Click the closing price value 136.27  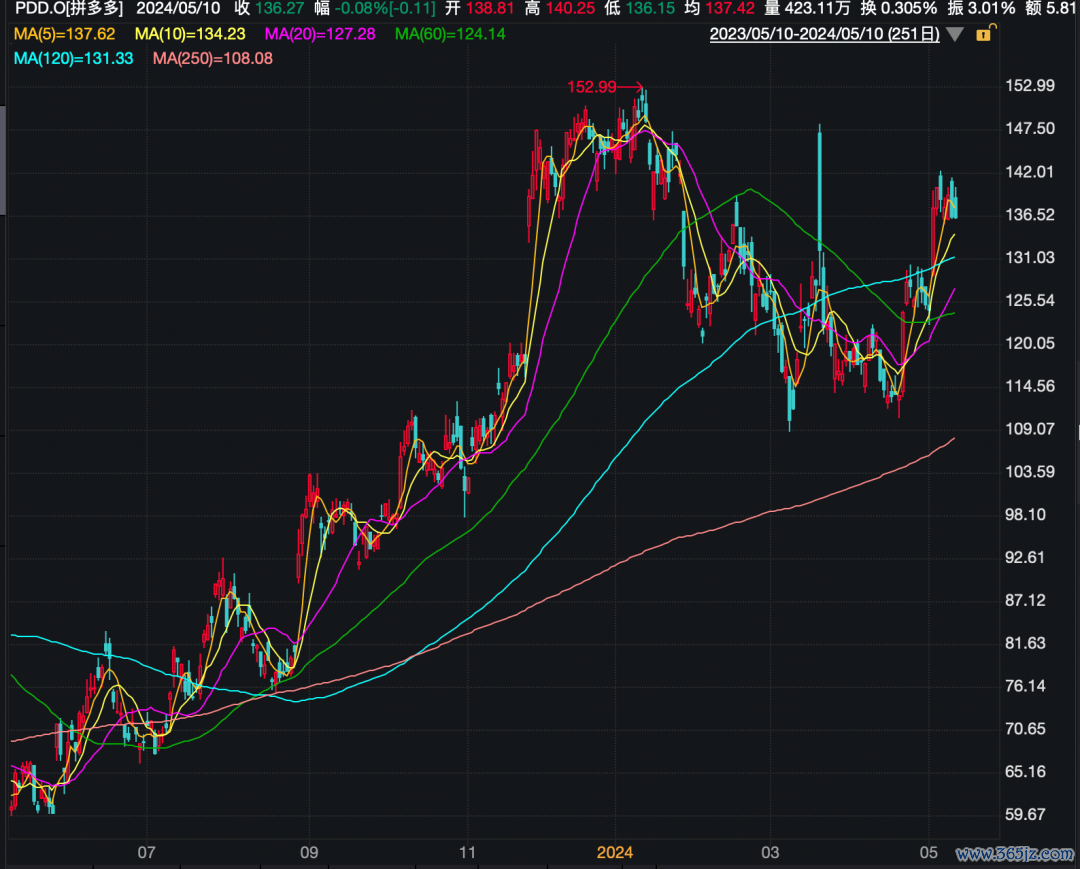(280, 9)
